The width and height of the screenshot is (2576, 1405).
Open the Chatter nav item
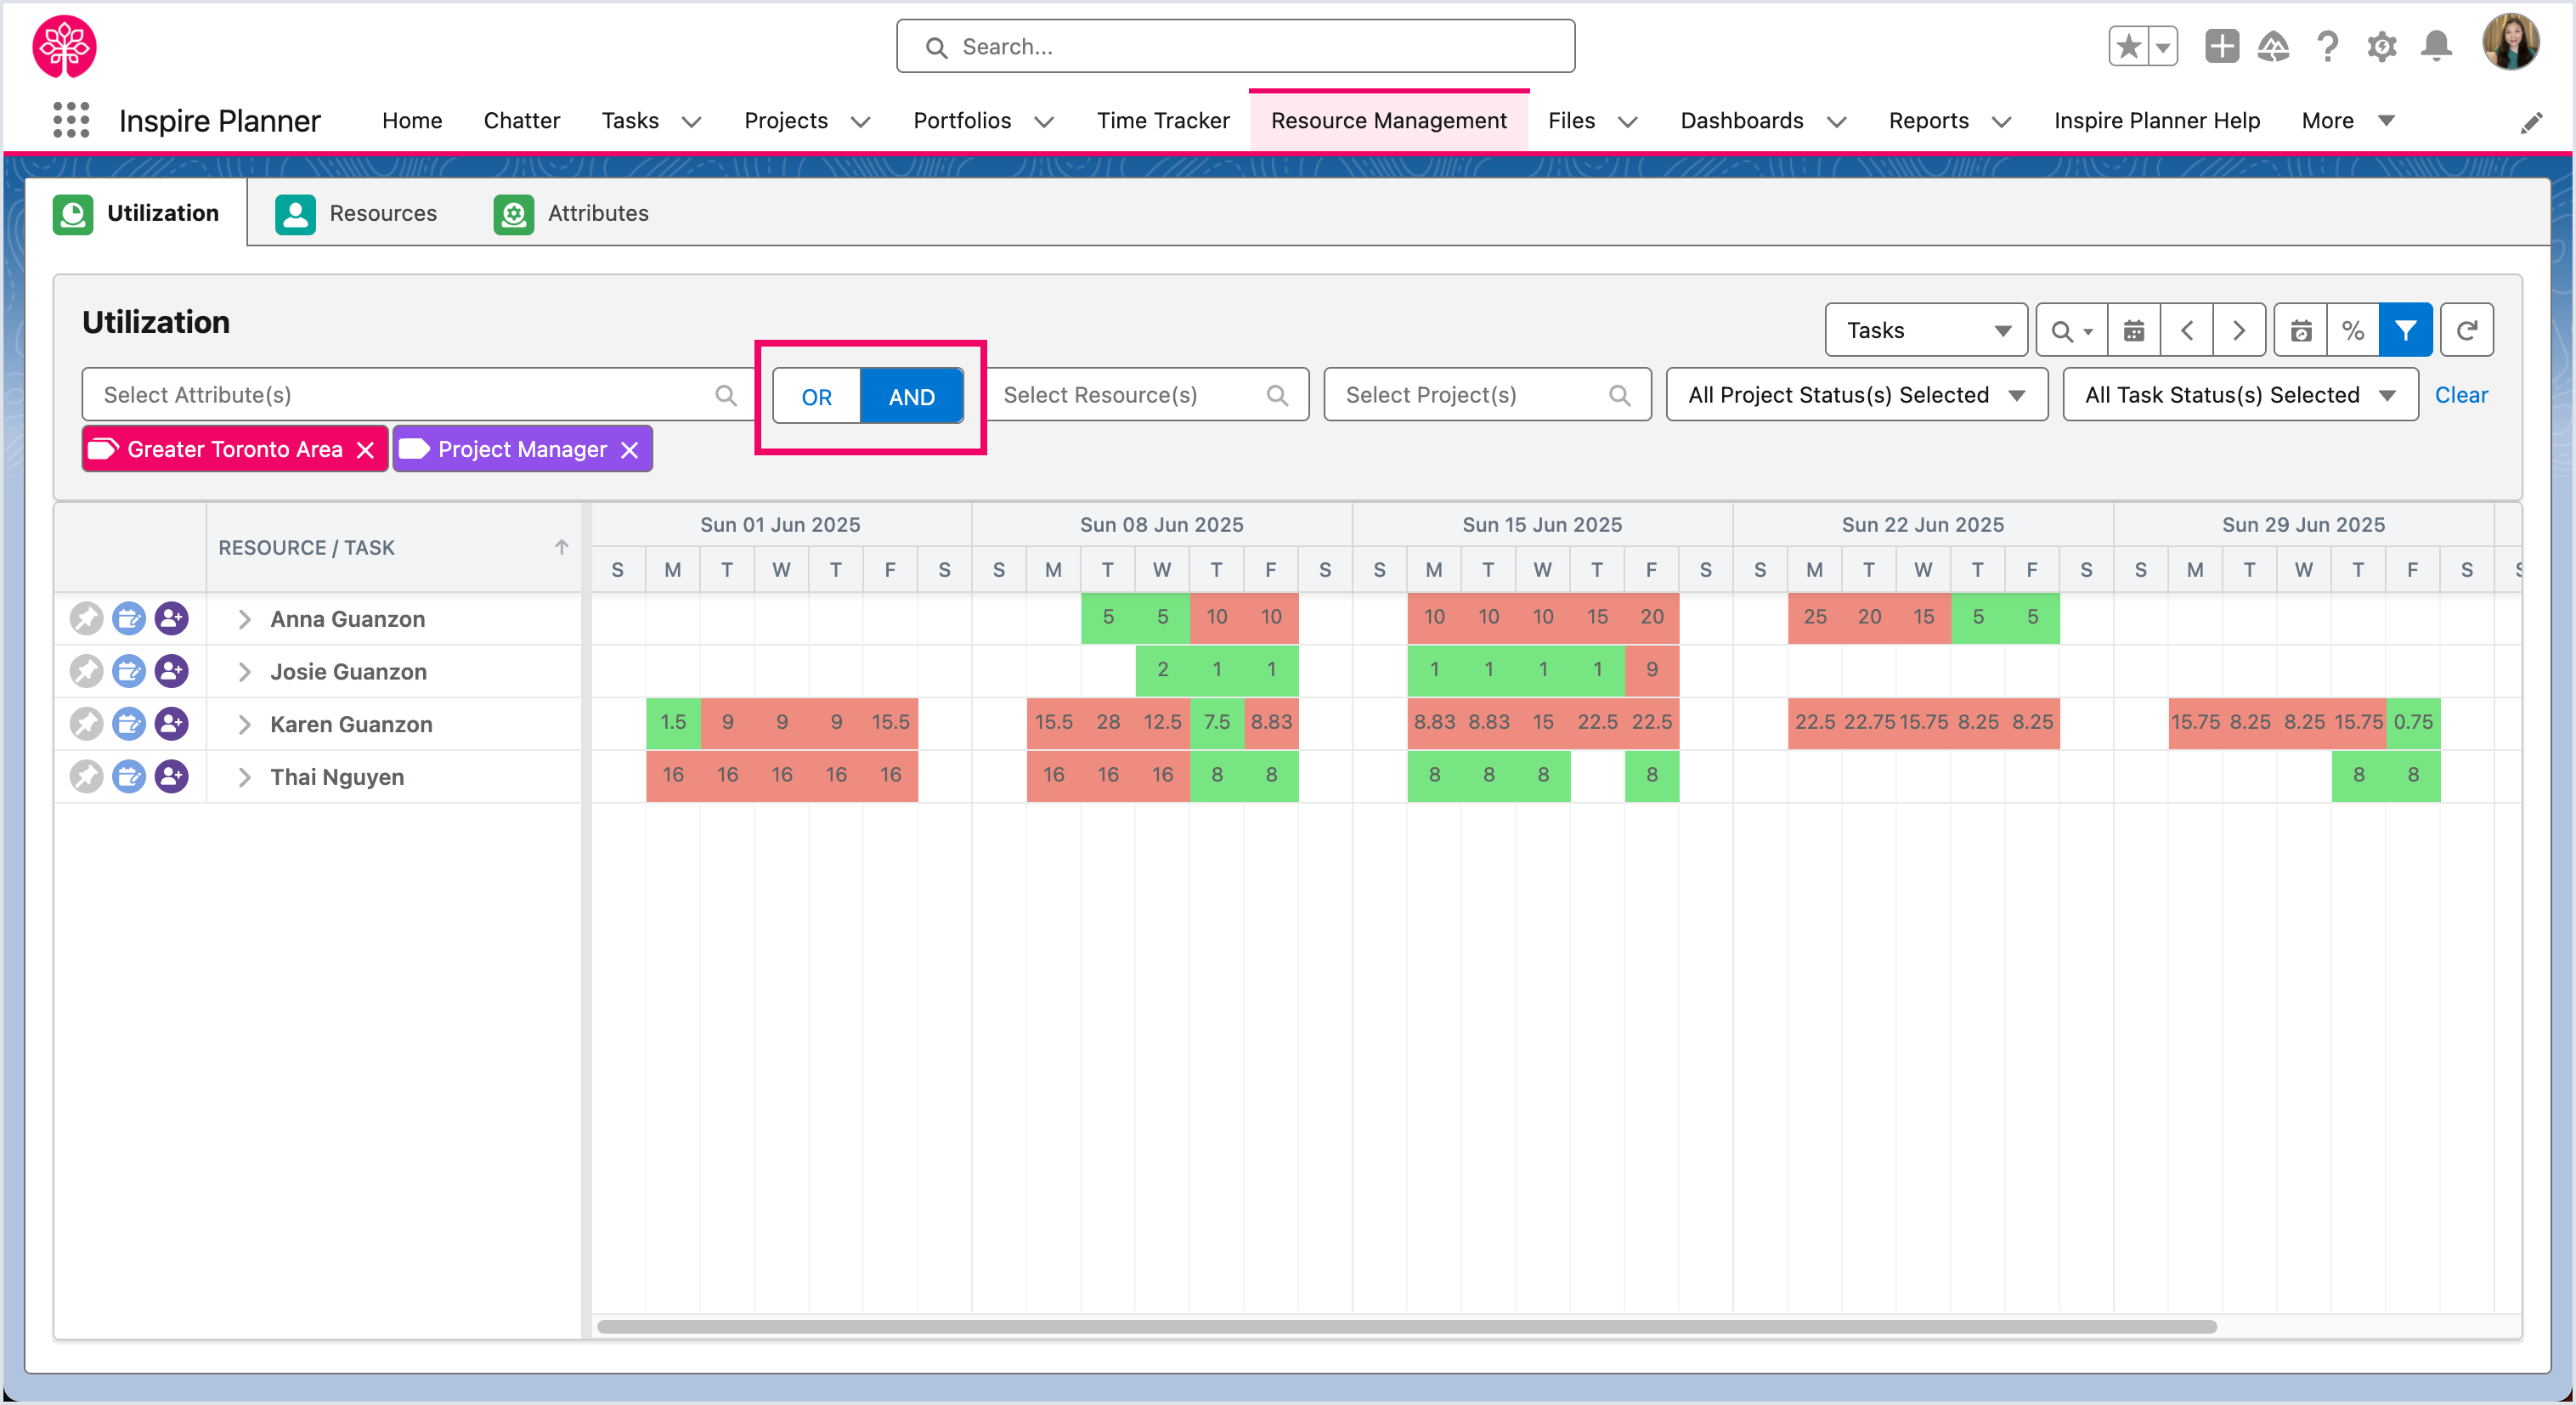click(521, 121)
